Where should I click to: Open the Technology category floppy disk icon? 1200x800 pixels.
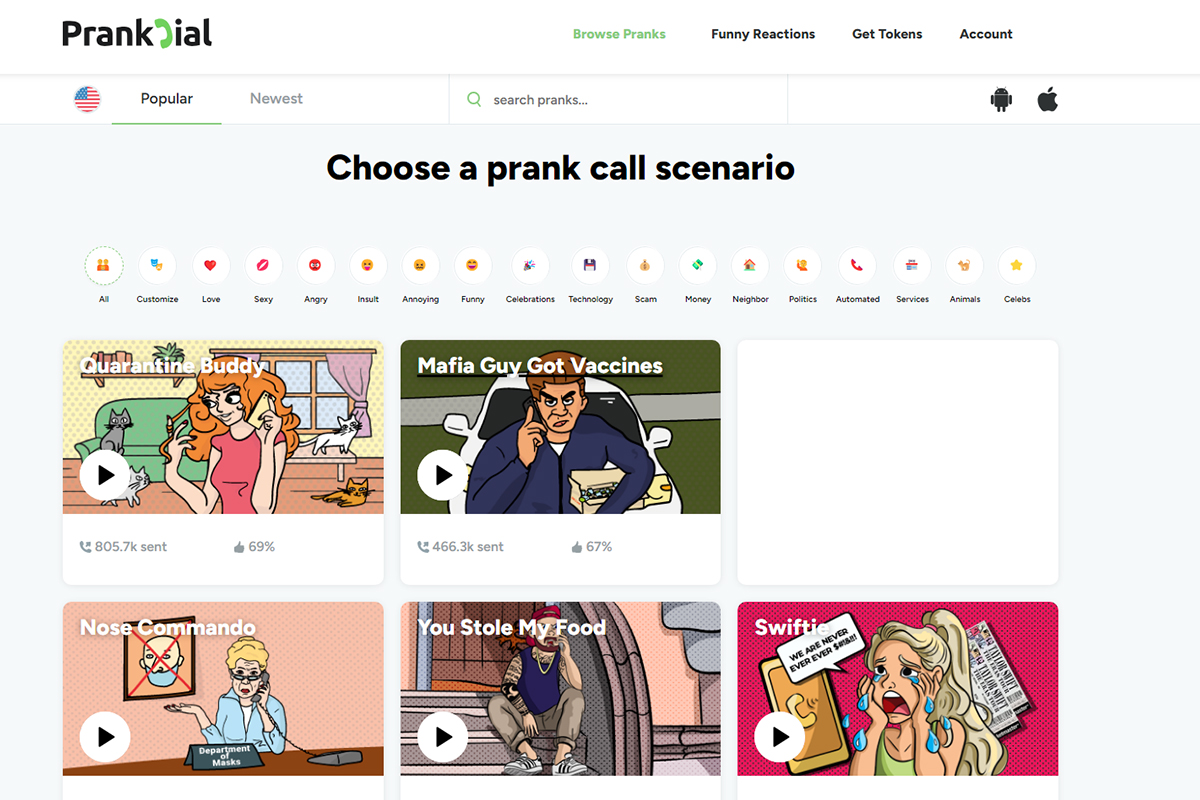click(x=590, y=266)
